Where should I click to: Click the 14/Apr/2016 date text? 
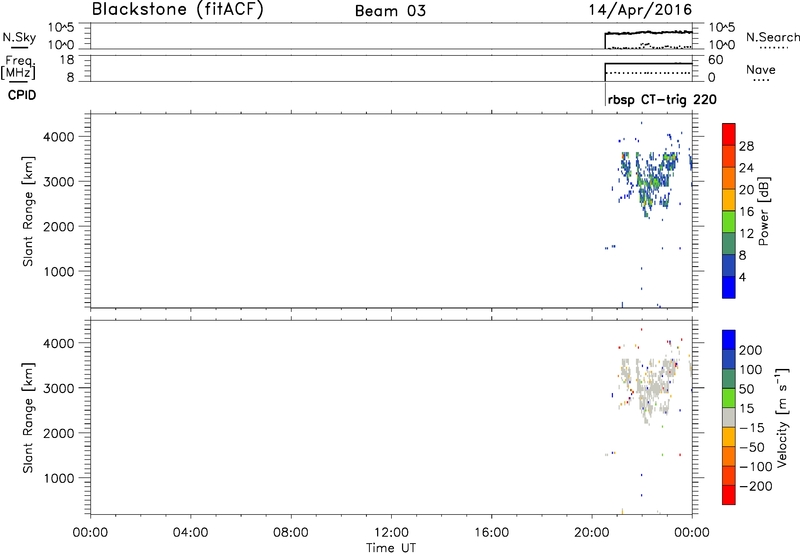(640, 10)
